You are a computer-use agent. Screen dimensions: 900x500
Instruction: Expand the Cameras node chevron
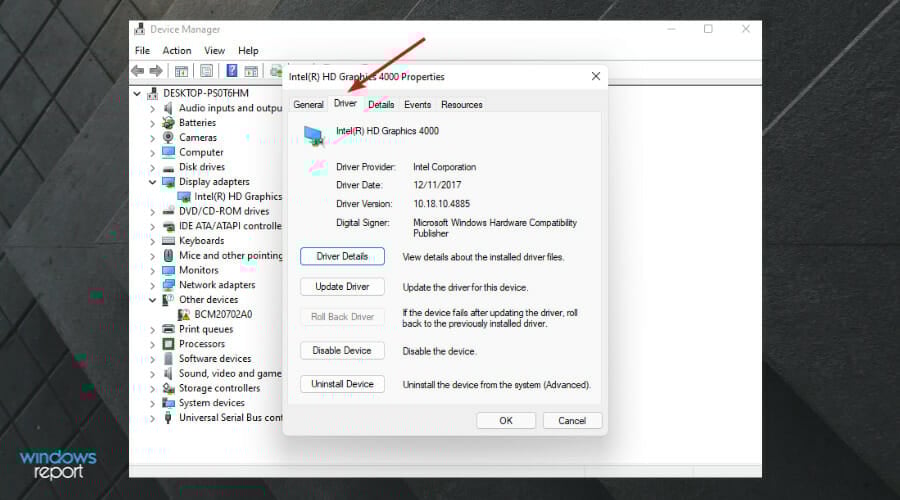(x=152, y=138)
